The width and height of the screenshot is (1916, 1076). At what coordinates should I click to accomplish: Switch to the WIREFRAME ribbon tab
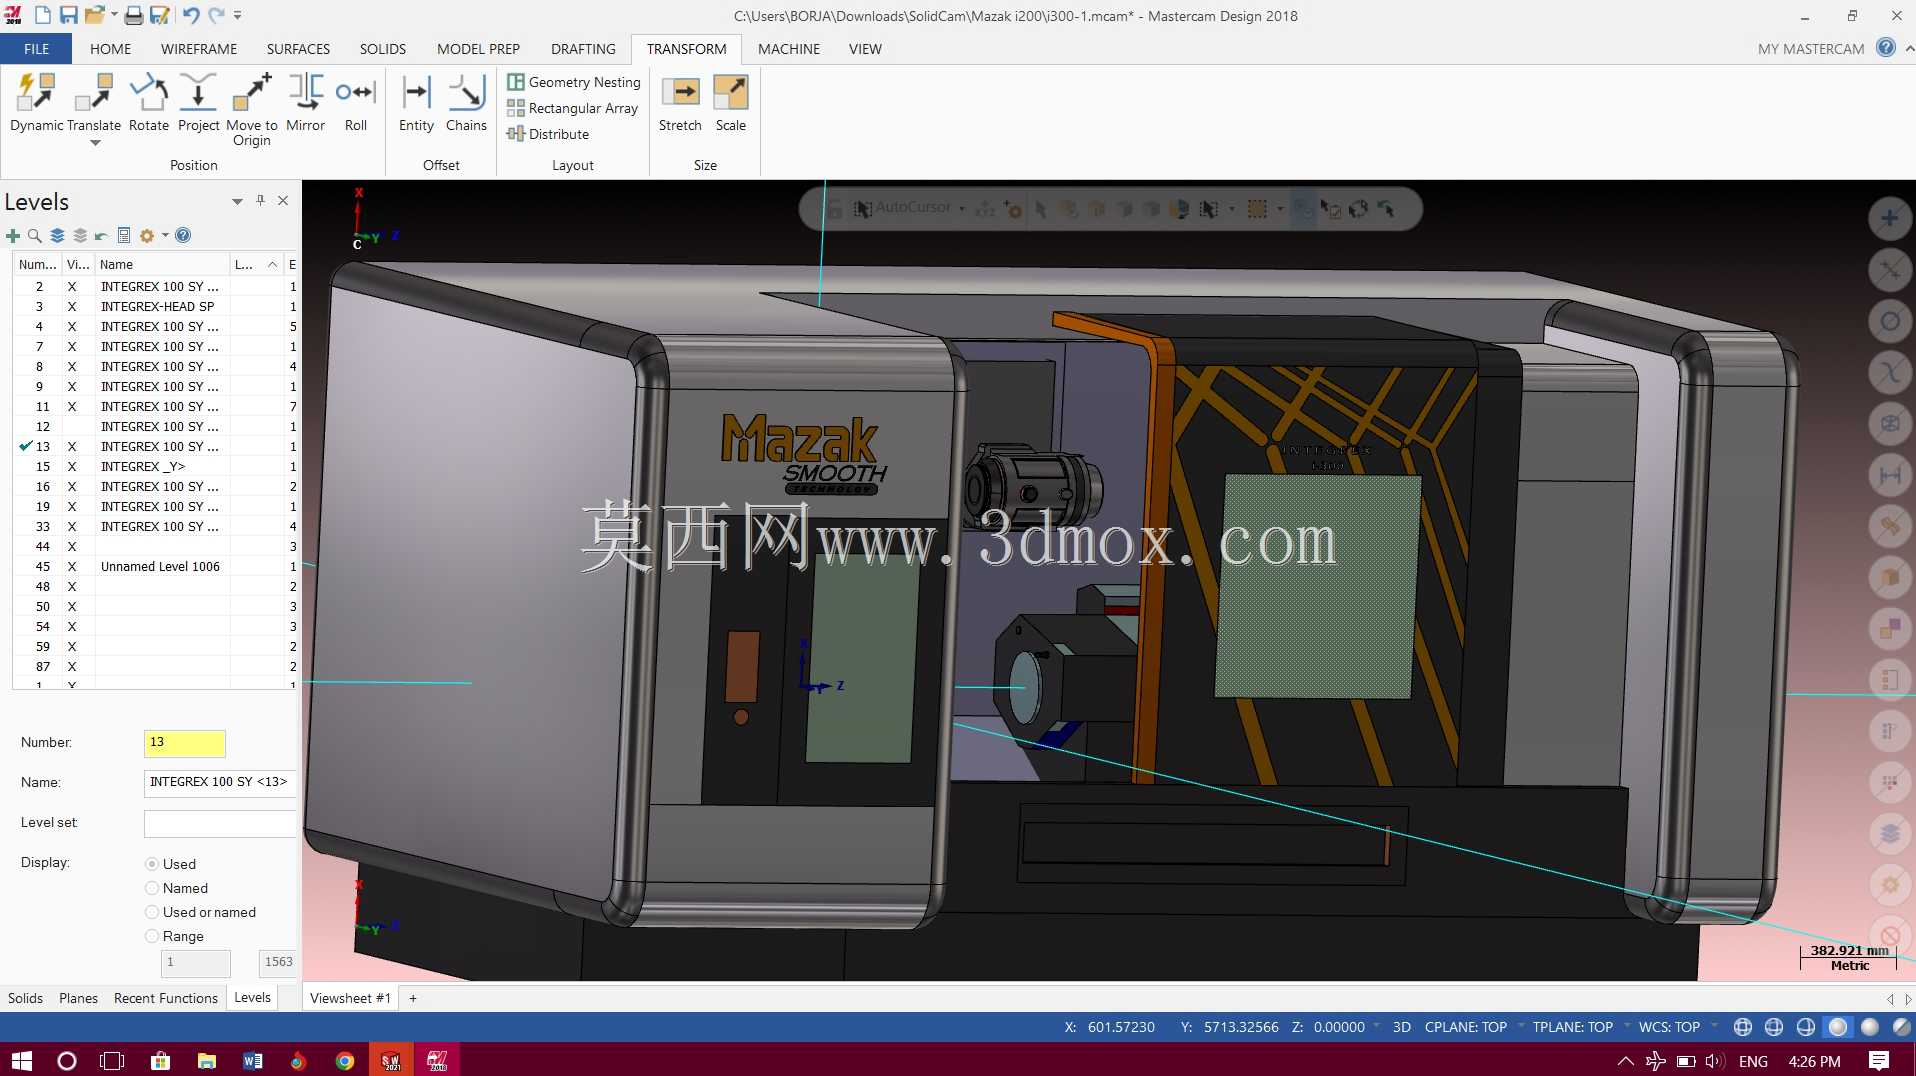point(199,49)
